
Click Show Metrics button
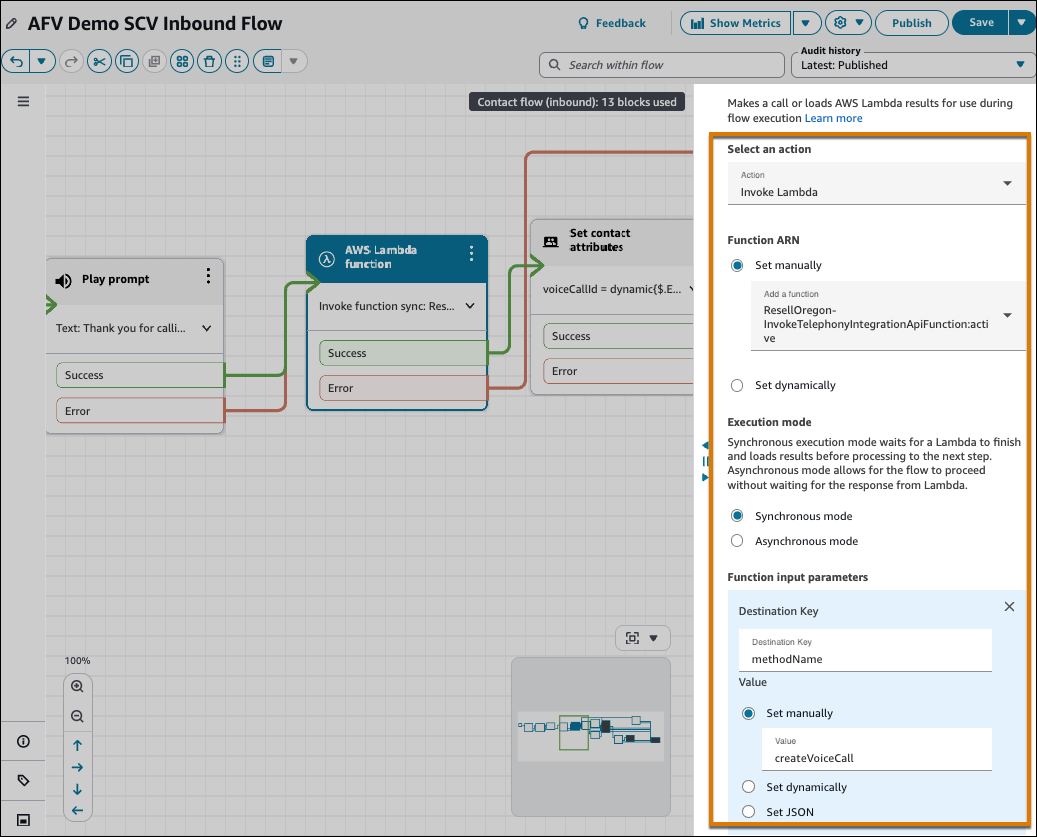[735, 23]
